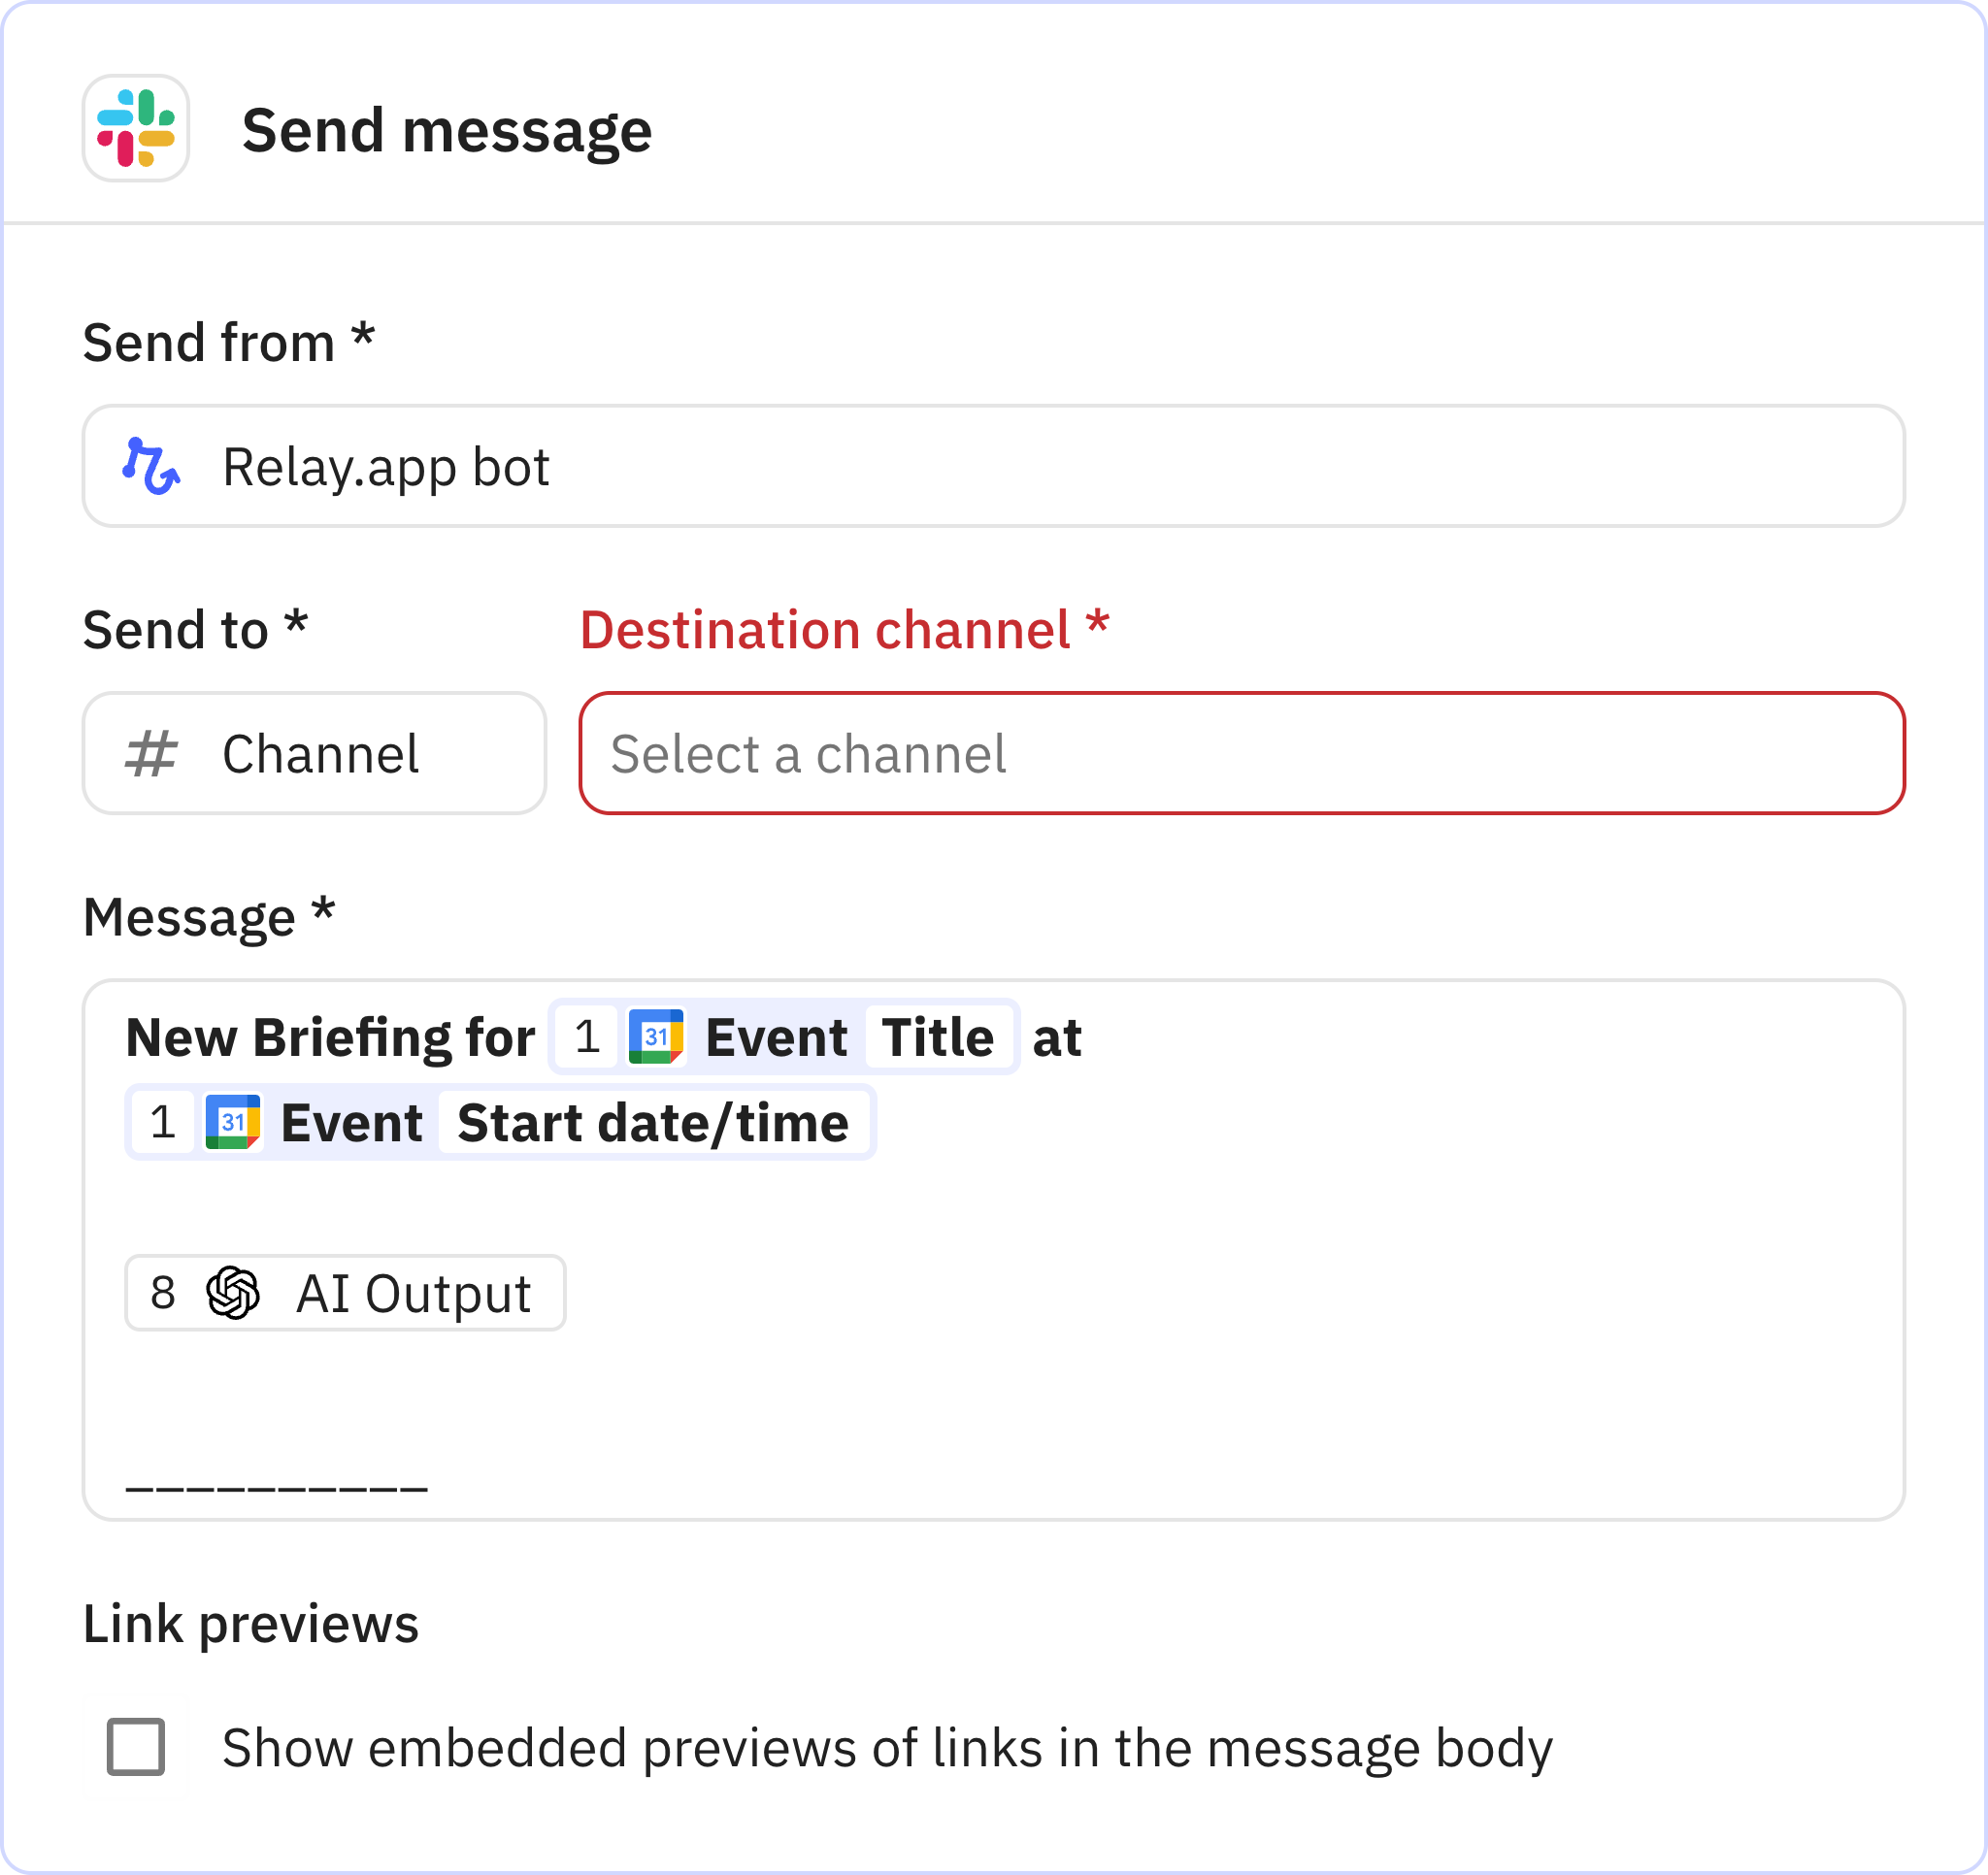Click the required Destination channel field outline
Image resolution: width=1988 pixels, height=1875 pixels.
coord(1240,754)
